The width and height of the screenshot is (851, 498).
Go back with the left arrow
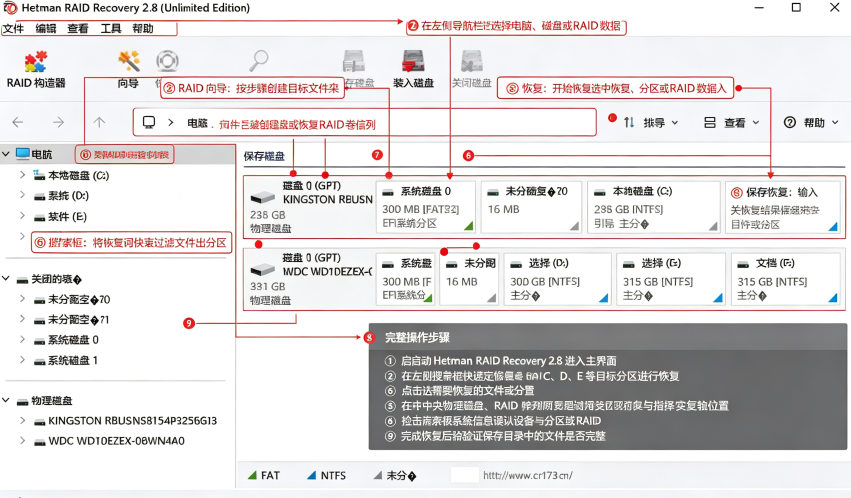pyautogui.click(x=18, y=123)
